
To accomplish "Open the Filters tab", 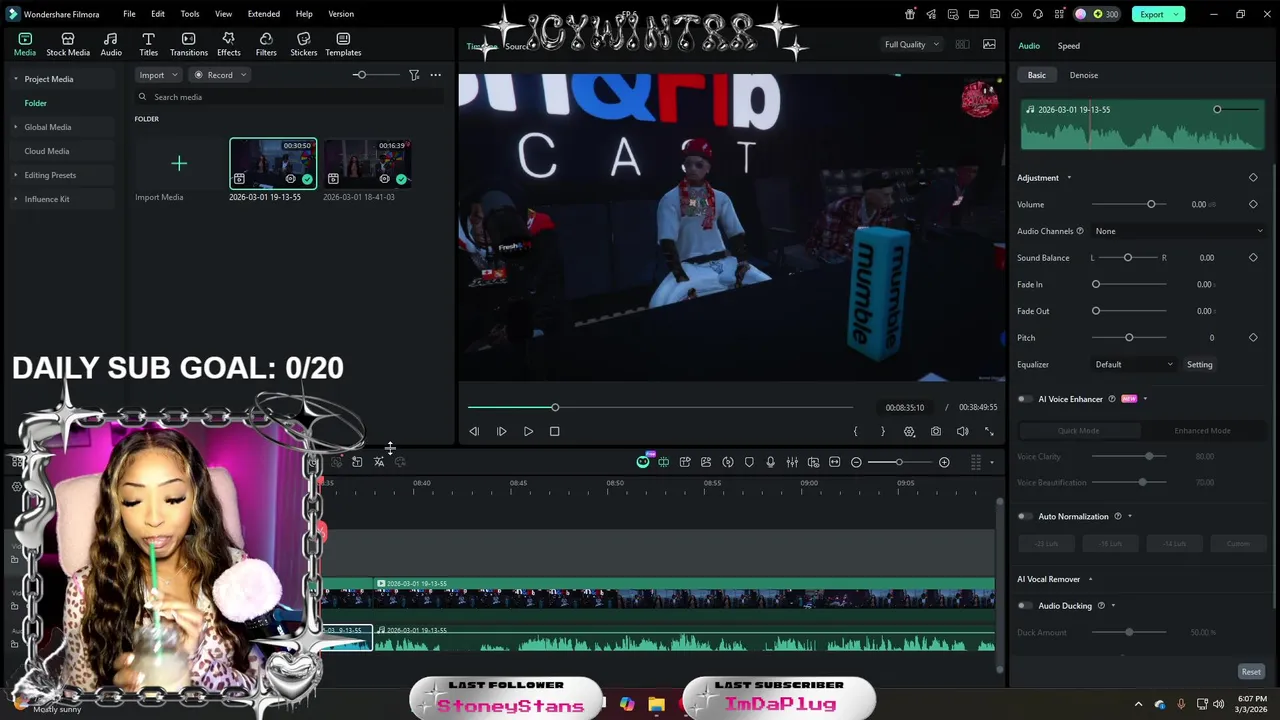I will point(266,44).
